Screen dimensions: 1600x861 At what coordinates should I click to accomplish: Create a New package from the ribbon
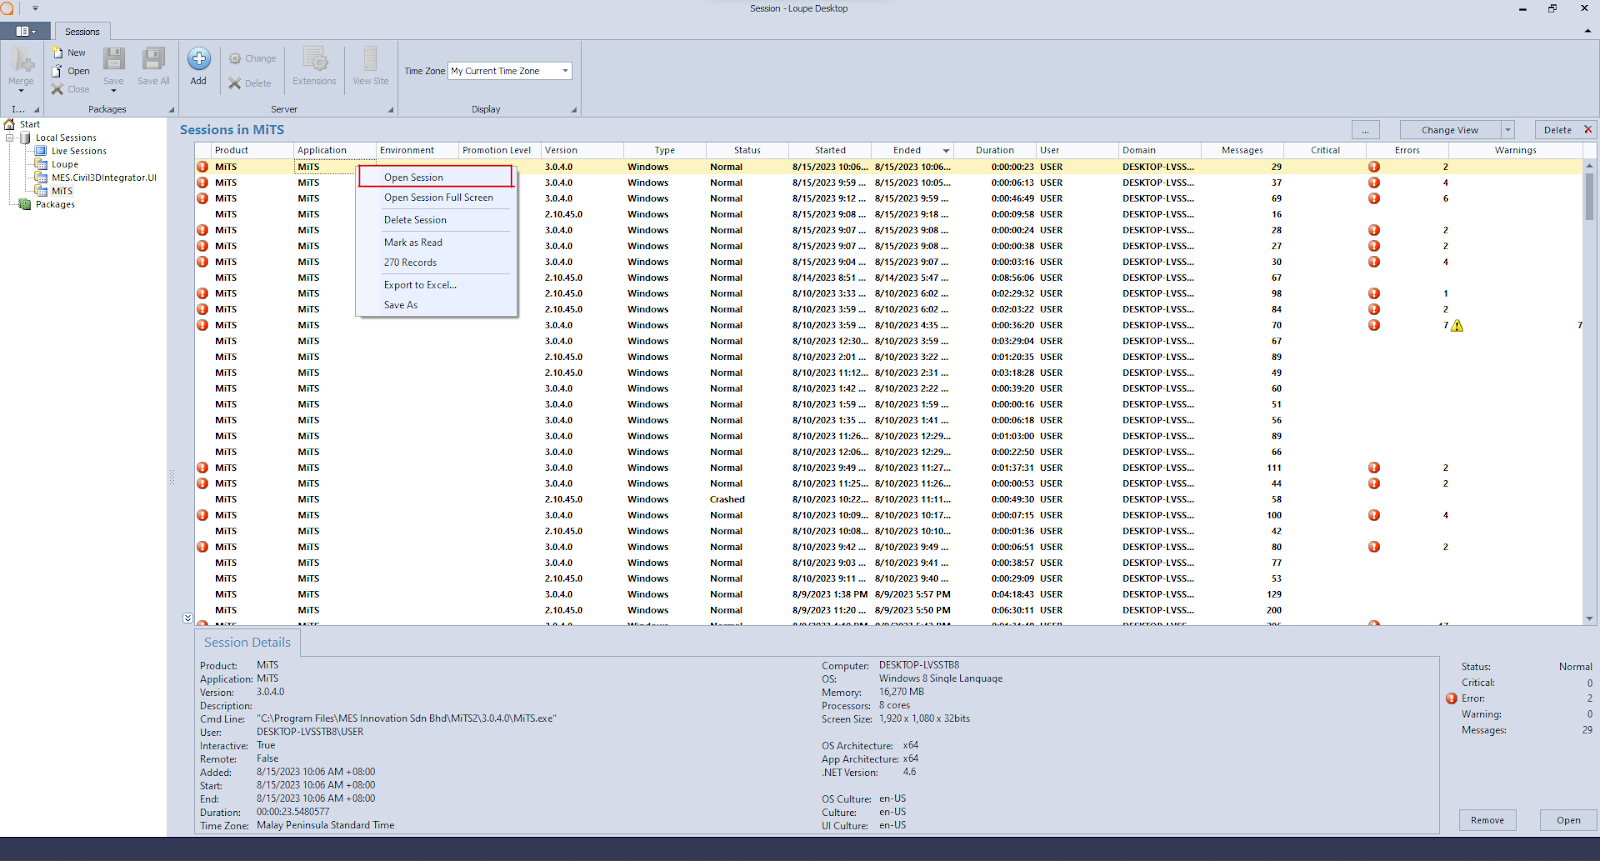coord(69,53)
